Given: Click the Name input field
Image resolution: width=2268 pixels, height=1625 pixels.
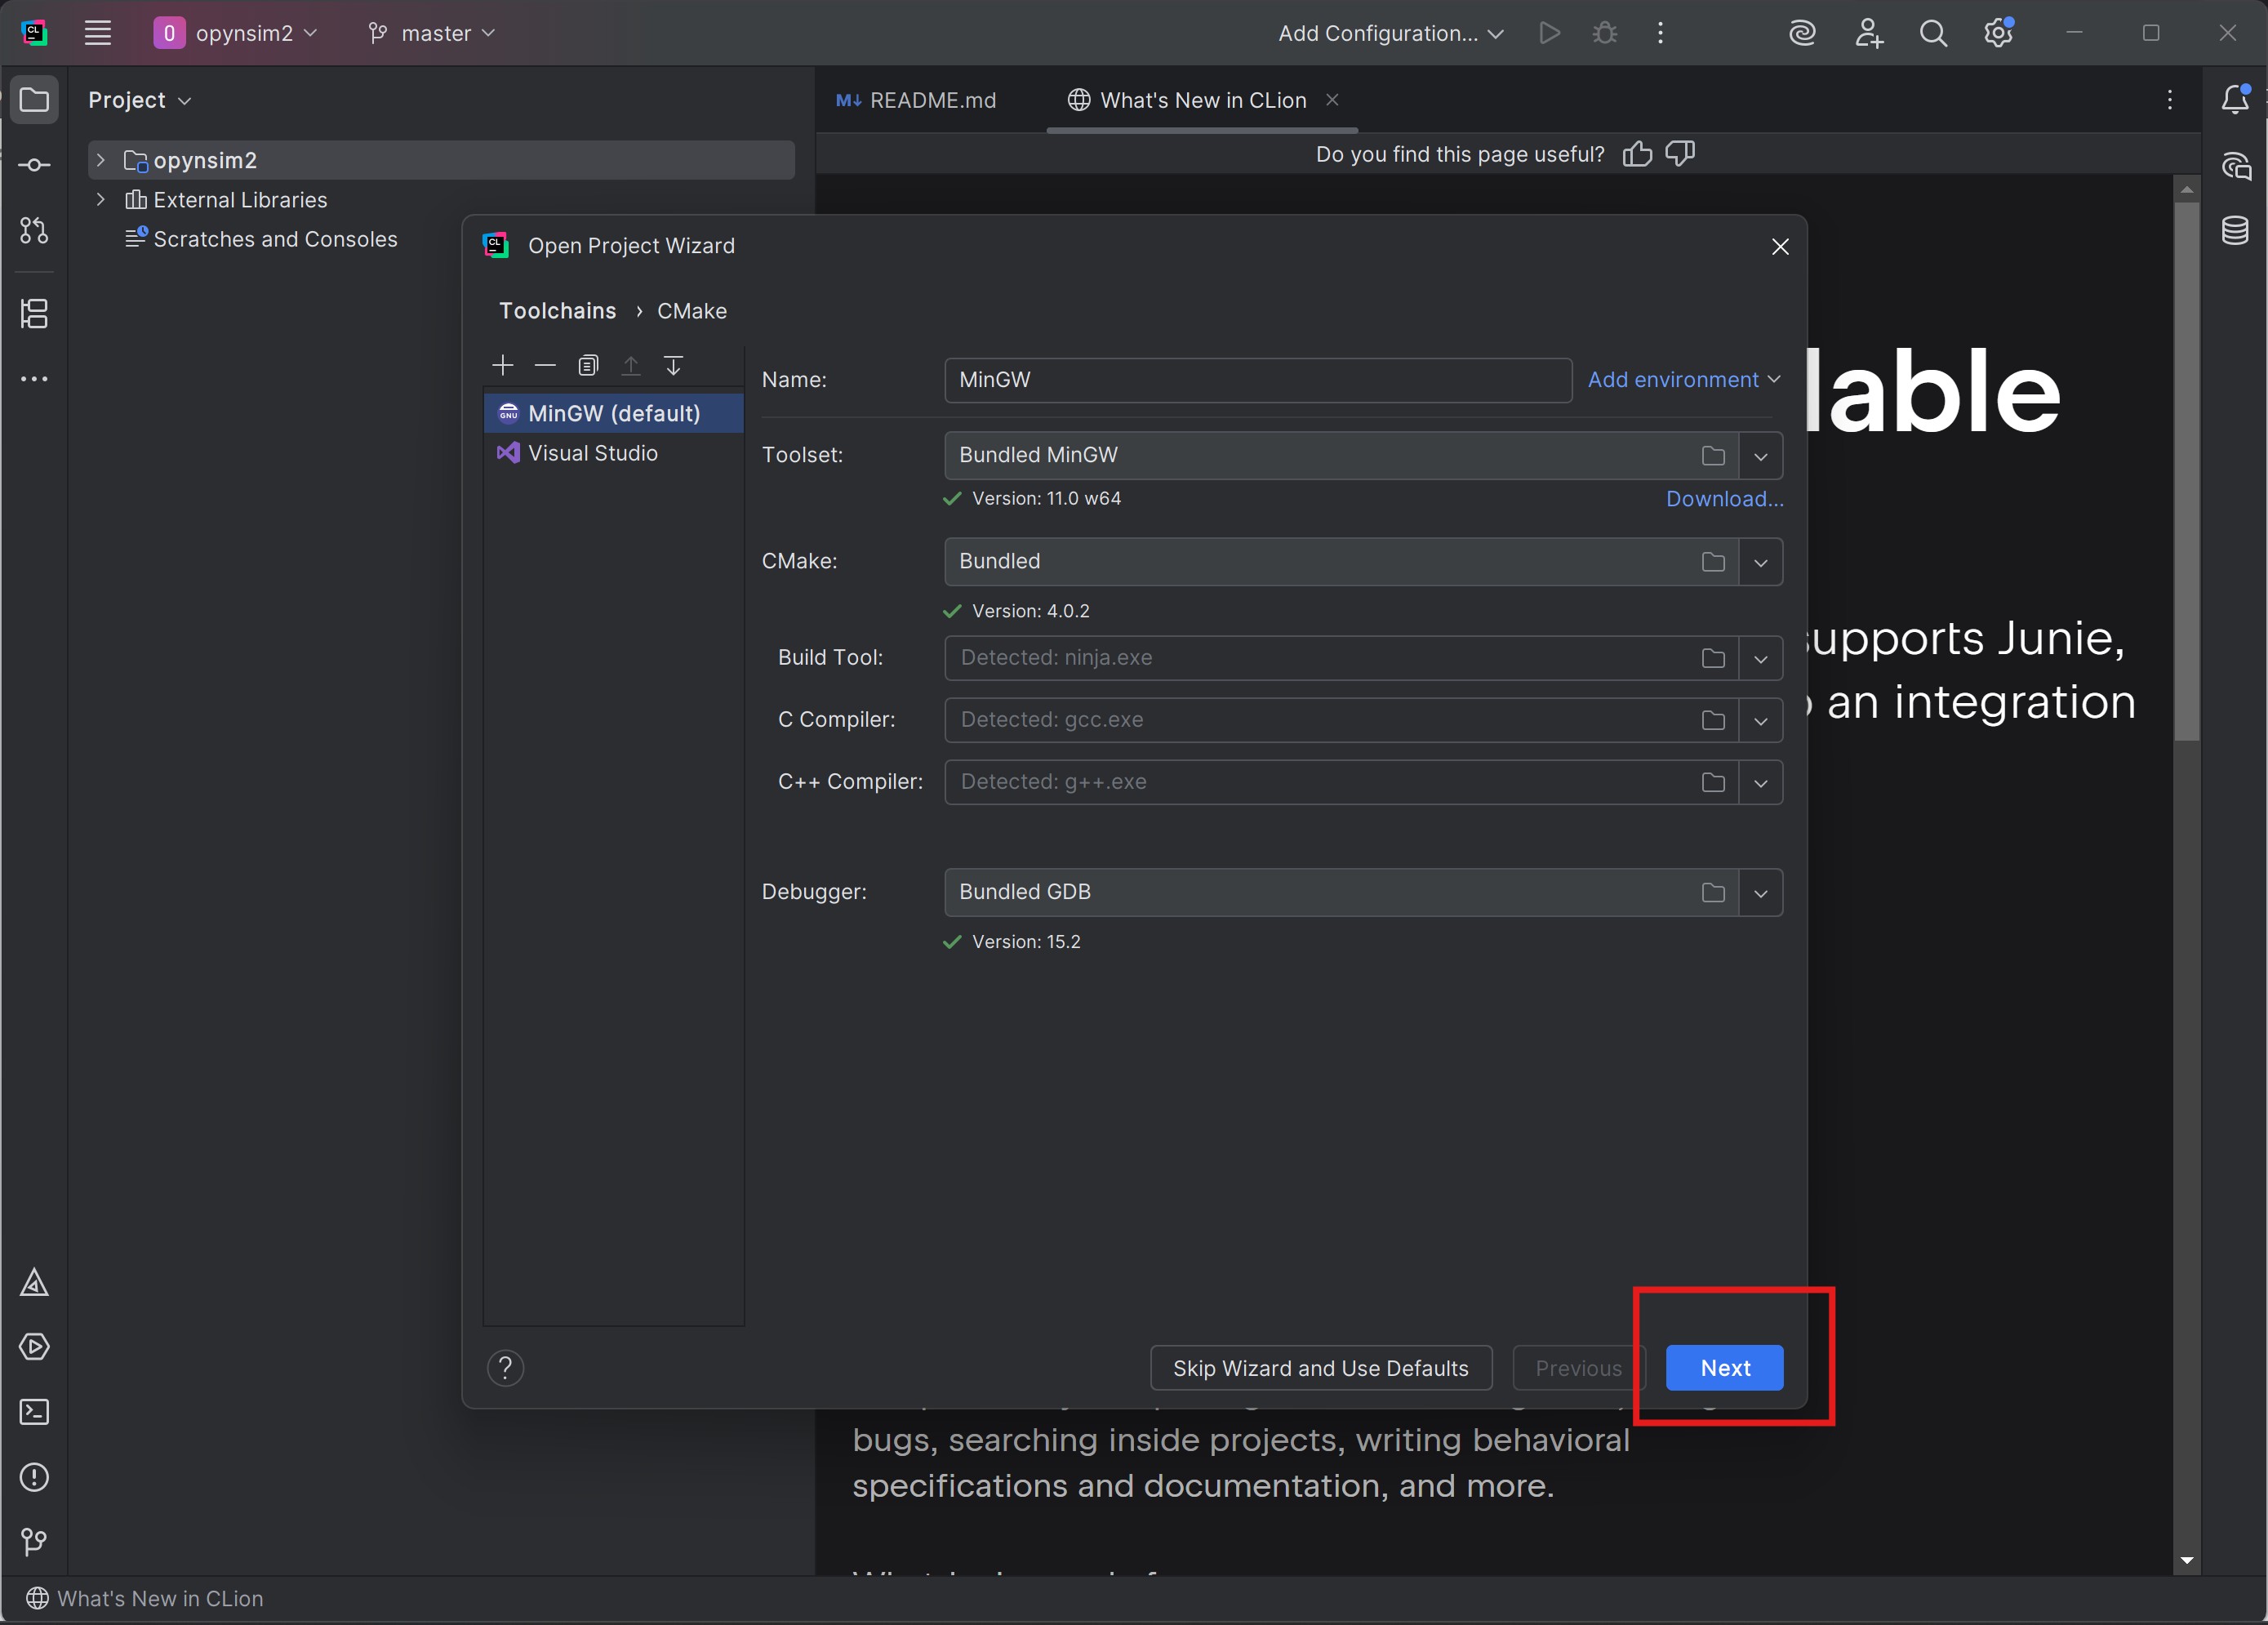Looking at the screenshot, I should coord(1257,380).
